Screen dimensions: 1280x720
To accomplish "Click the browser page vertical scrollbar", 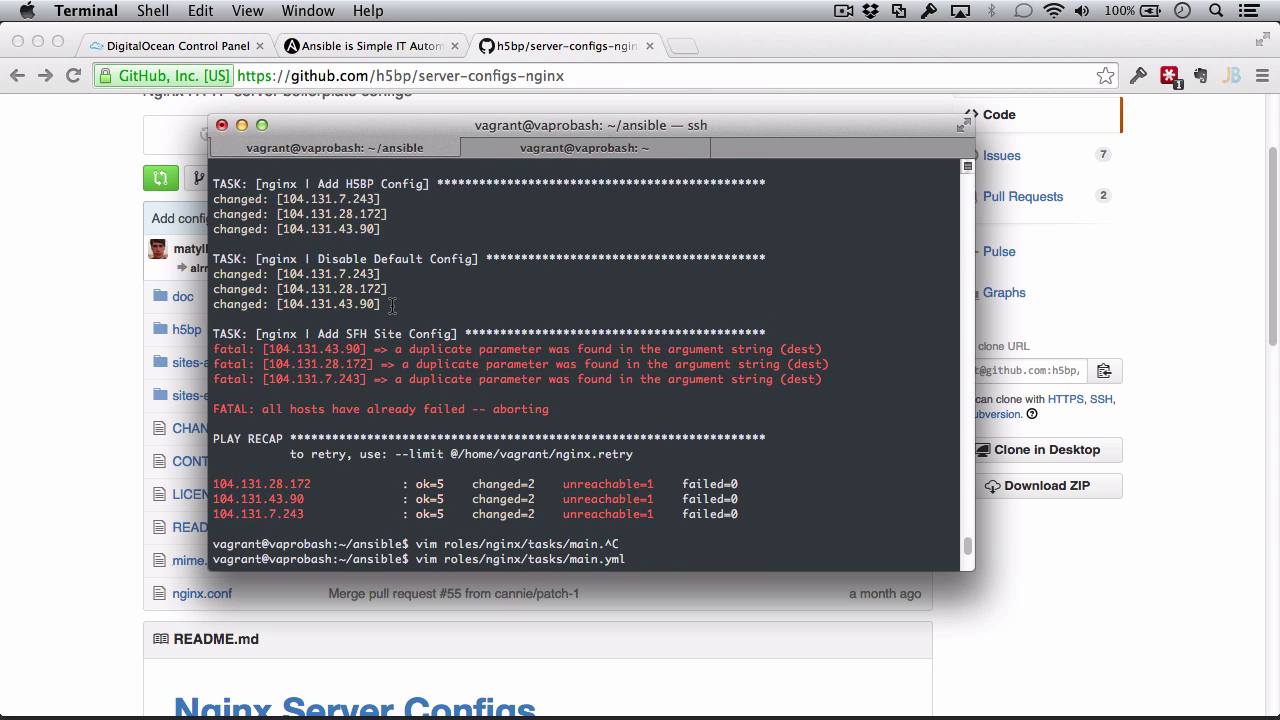I will pyautogui.click(x=1273, y=246).
